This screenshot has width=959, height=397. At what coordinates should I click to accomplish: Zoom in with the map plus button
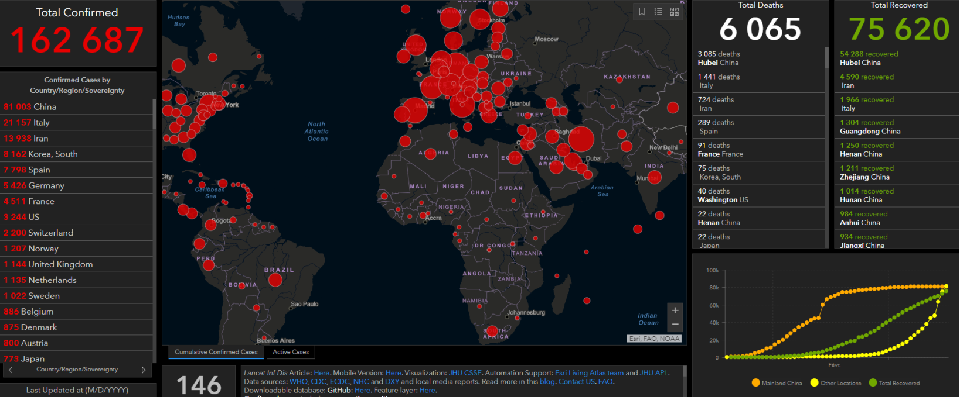click(675, 310)
